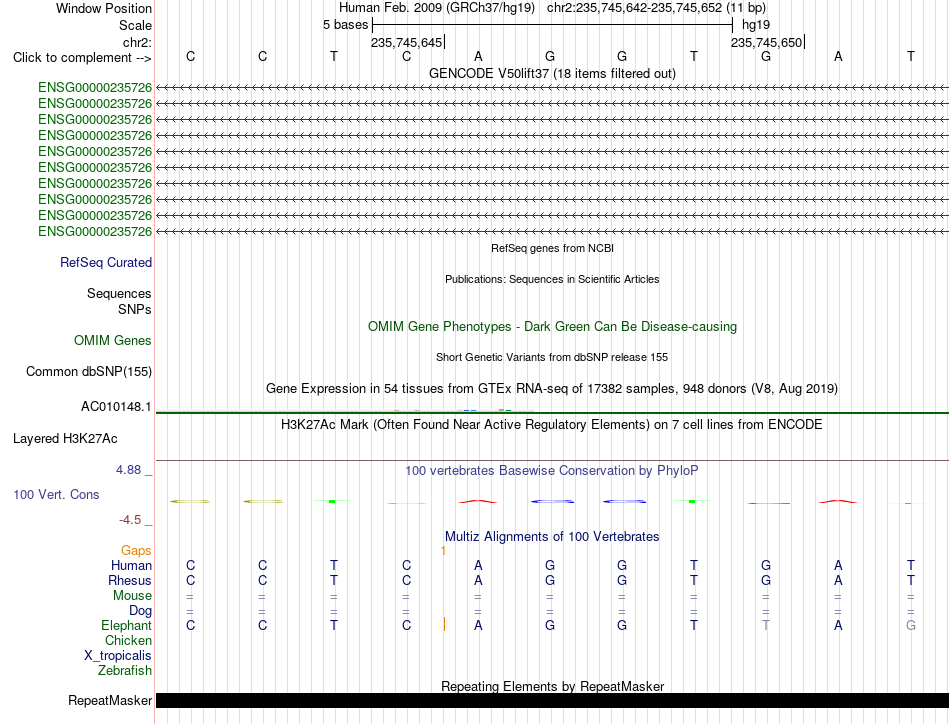Open the GENCODE V50lift37 track title
Viewport: 950px width, 724px height.
pos(552,73)
